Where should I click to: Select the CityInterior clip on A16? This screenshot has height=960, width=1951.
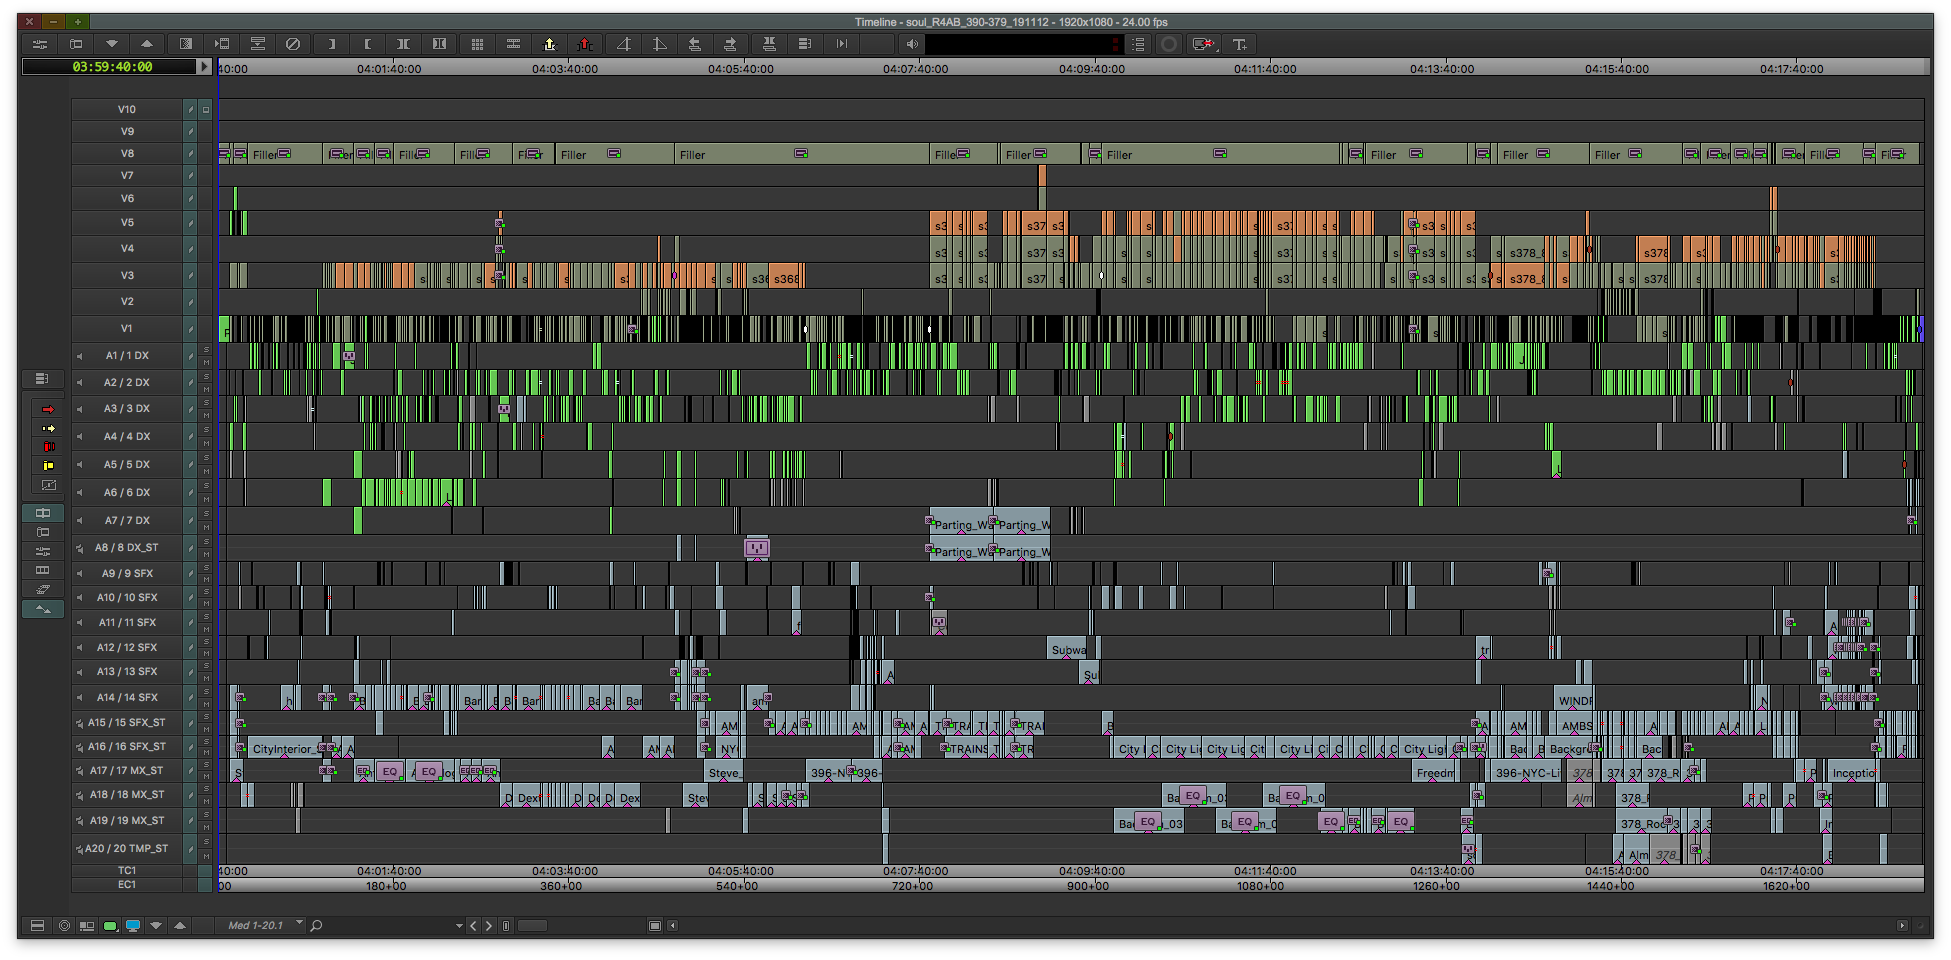pyautogui.click(x=283, y=748)
